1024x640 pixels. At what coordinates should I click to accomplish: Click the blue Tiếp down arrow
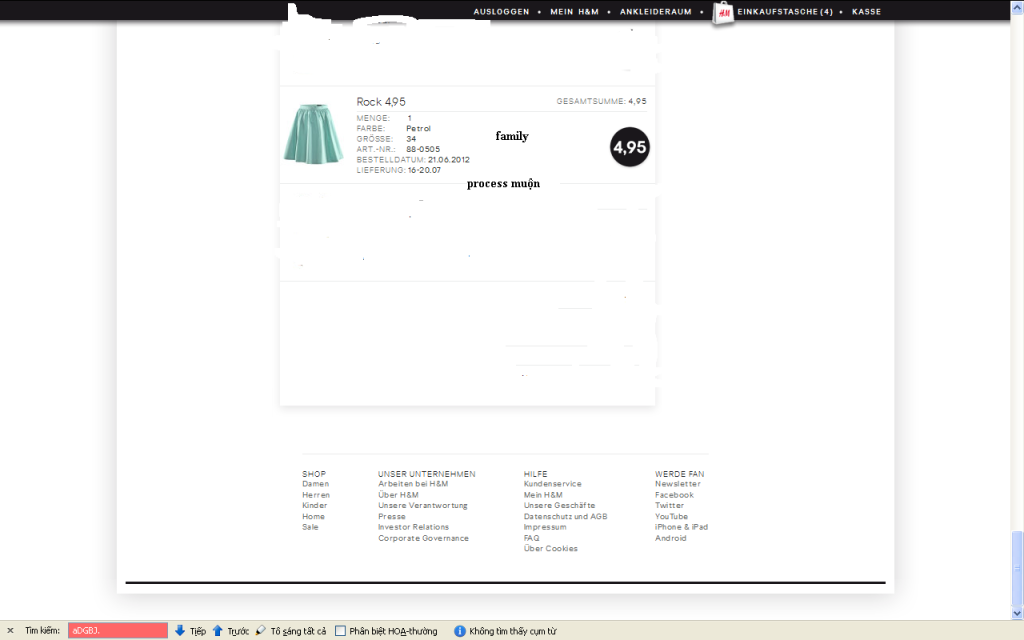(180, 631)
